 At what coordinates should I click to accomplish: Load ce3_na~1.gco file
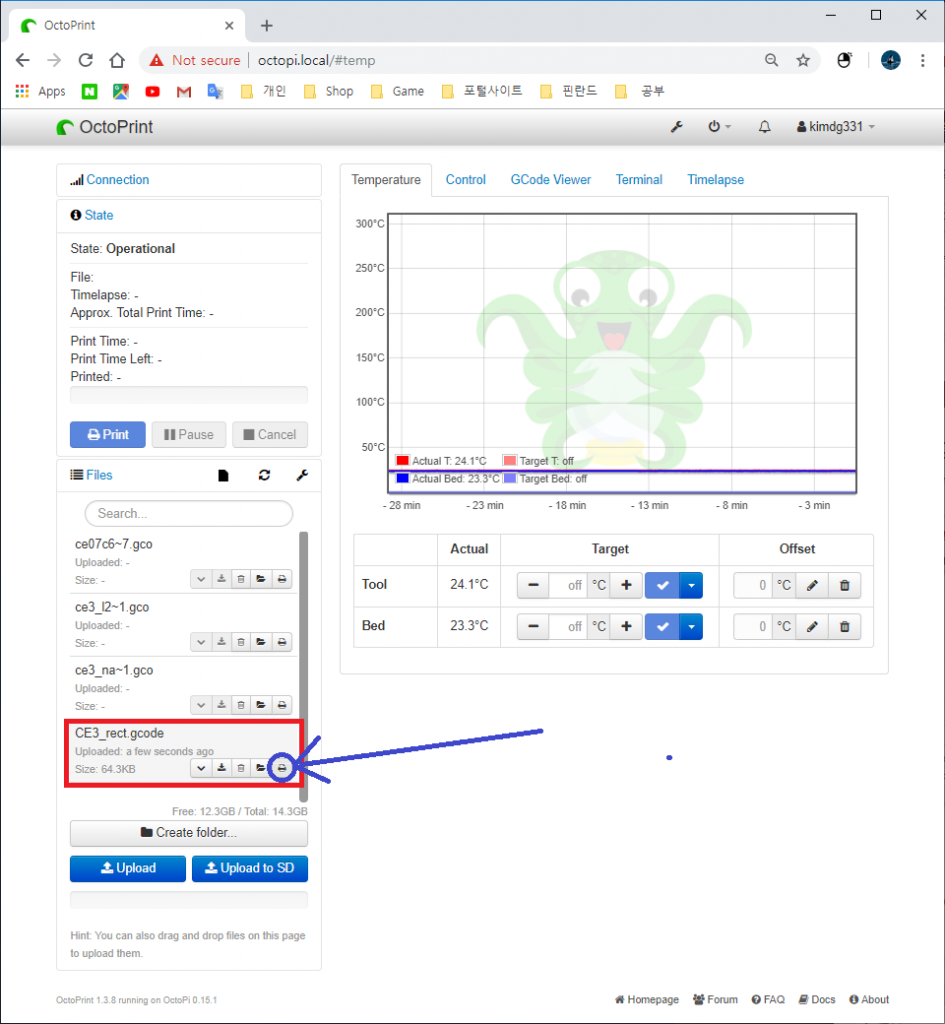pos(261,705)
